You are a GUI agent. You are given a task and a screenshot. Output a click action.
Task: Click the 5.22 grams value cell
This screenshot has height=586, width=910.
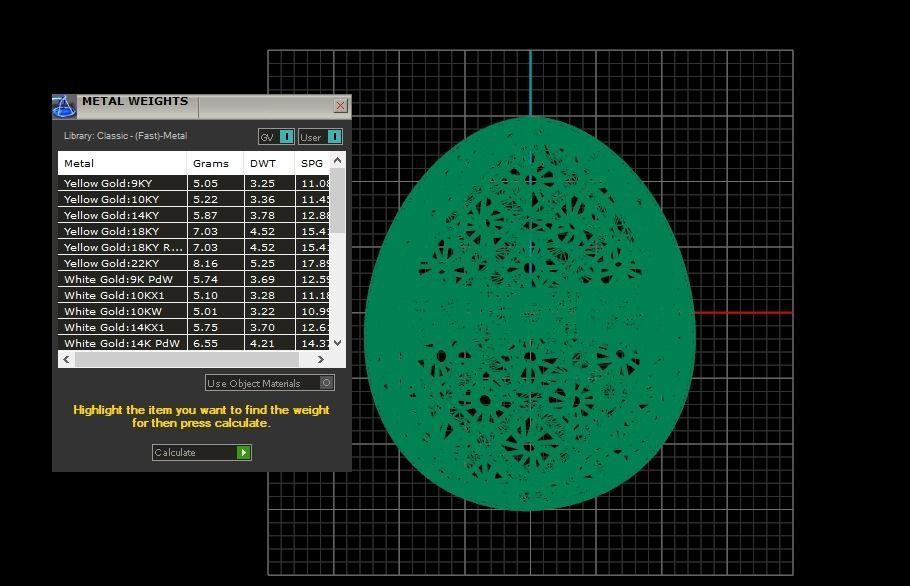pos(215,199)
